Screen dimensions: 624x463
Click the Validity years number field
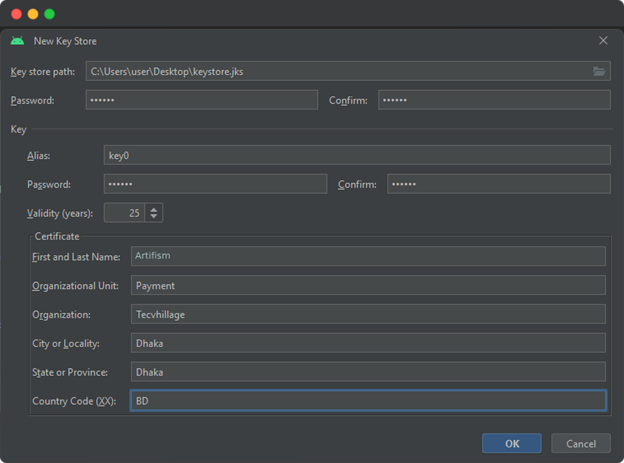[124, 213]
